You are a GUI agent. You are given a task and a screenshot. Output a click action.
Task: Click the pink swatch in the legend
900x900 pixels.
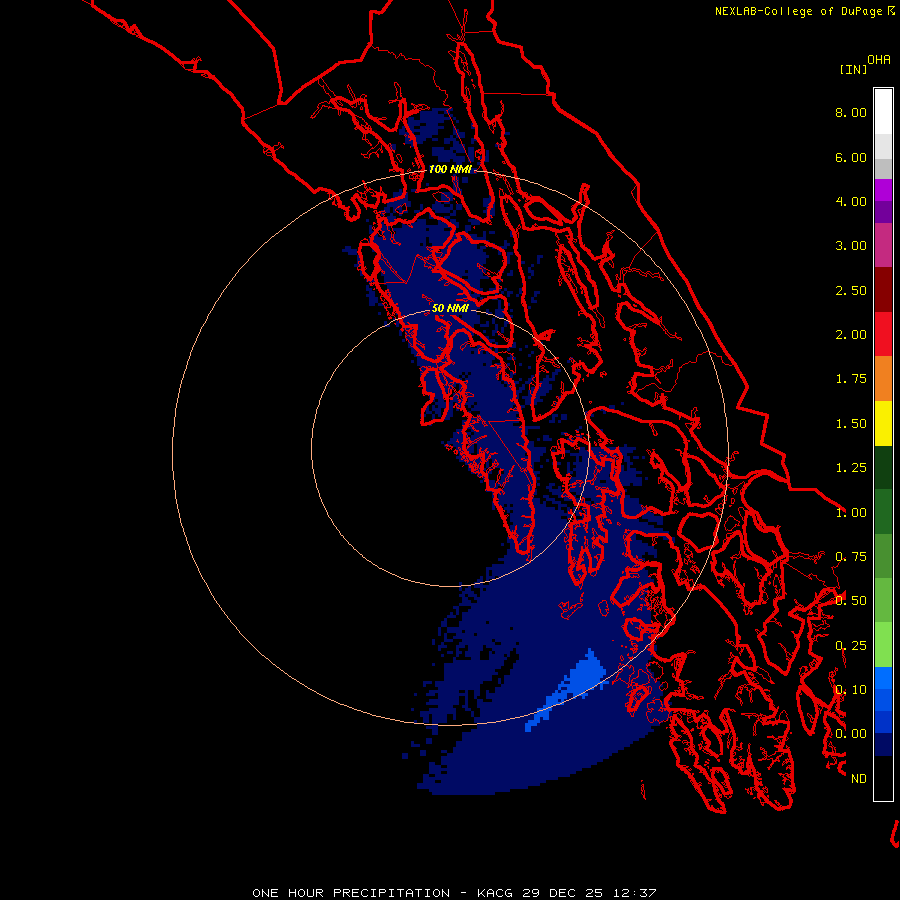click(883, 245)
